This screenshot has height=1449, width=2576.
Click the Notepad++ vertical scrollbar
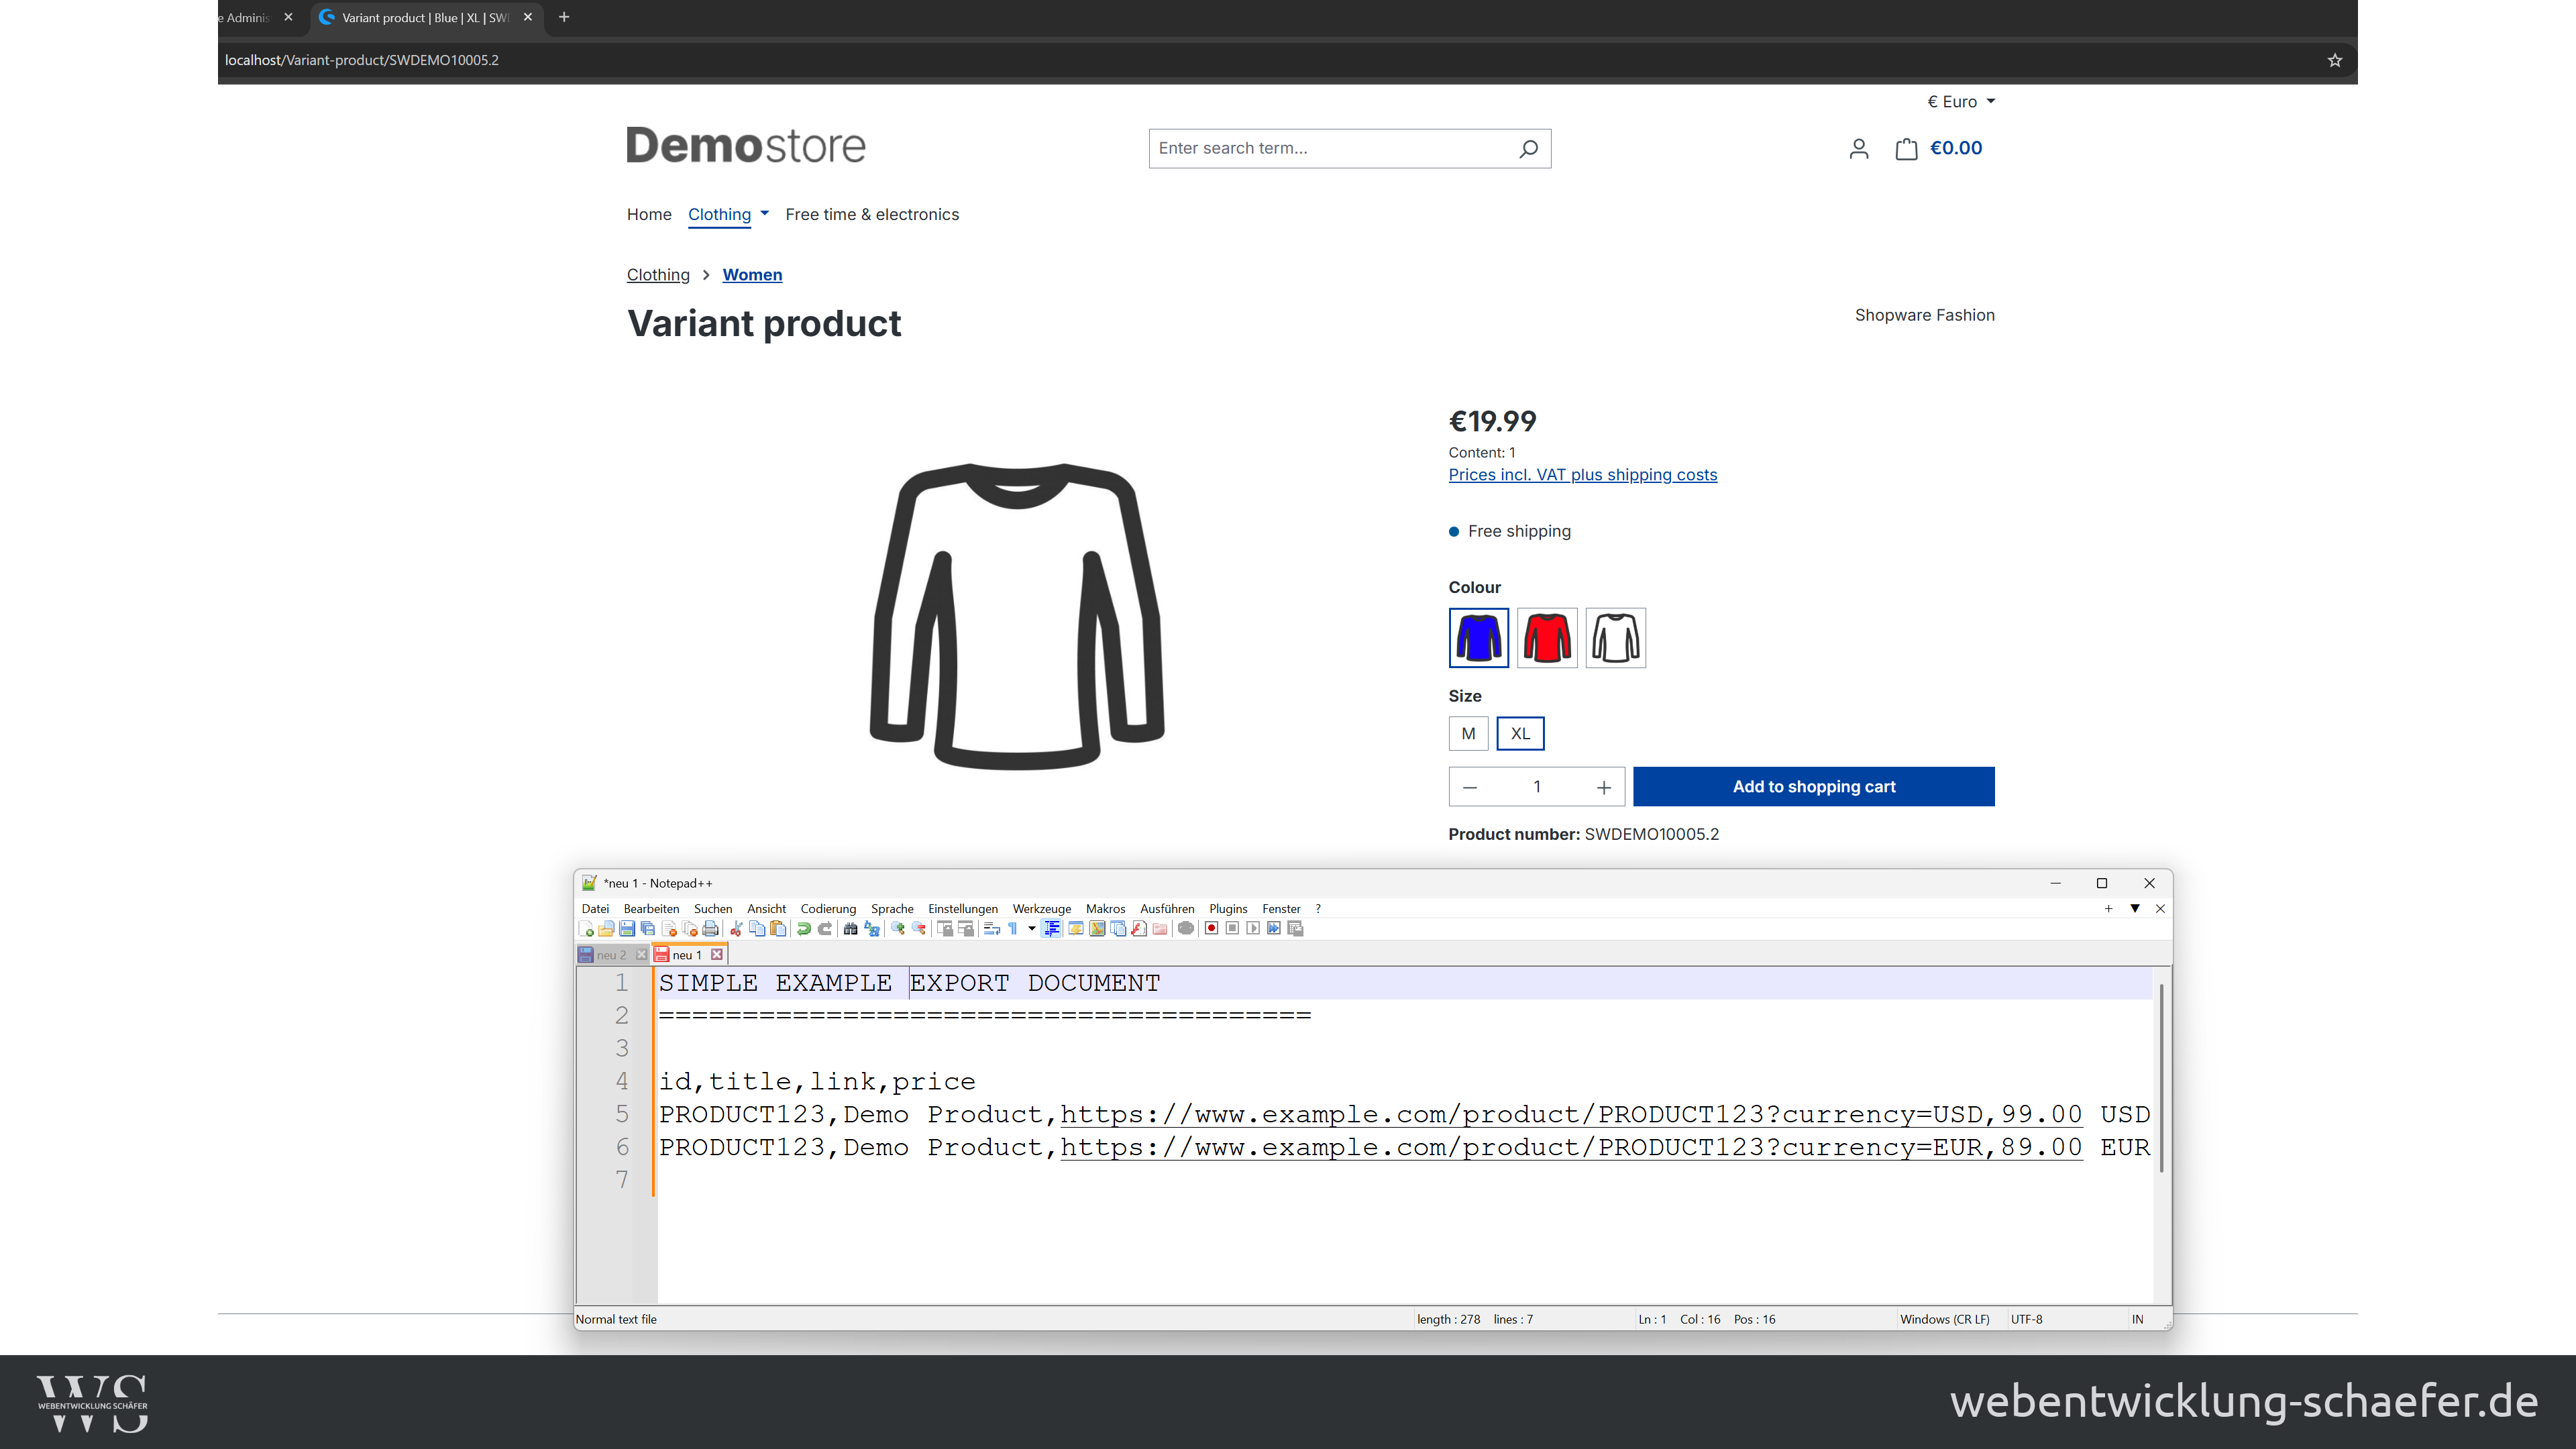(2161, 1078)
